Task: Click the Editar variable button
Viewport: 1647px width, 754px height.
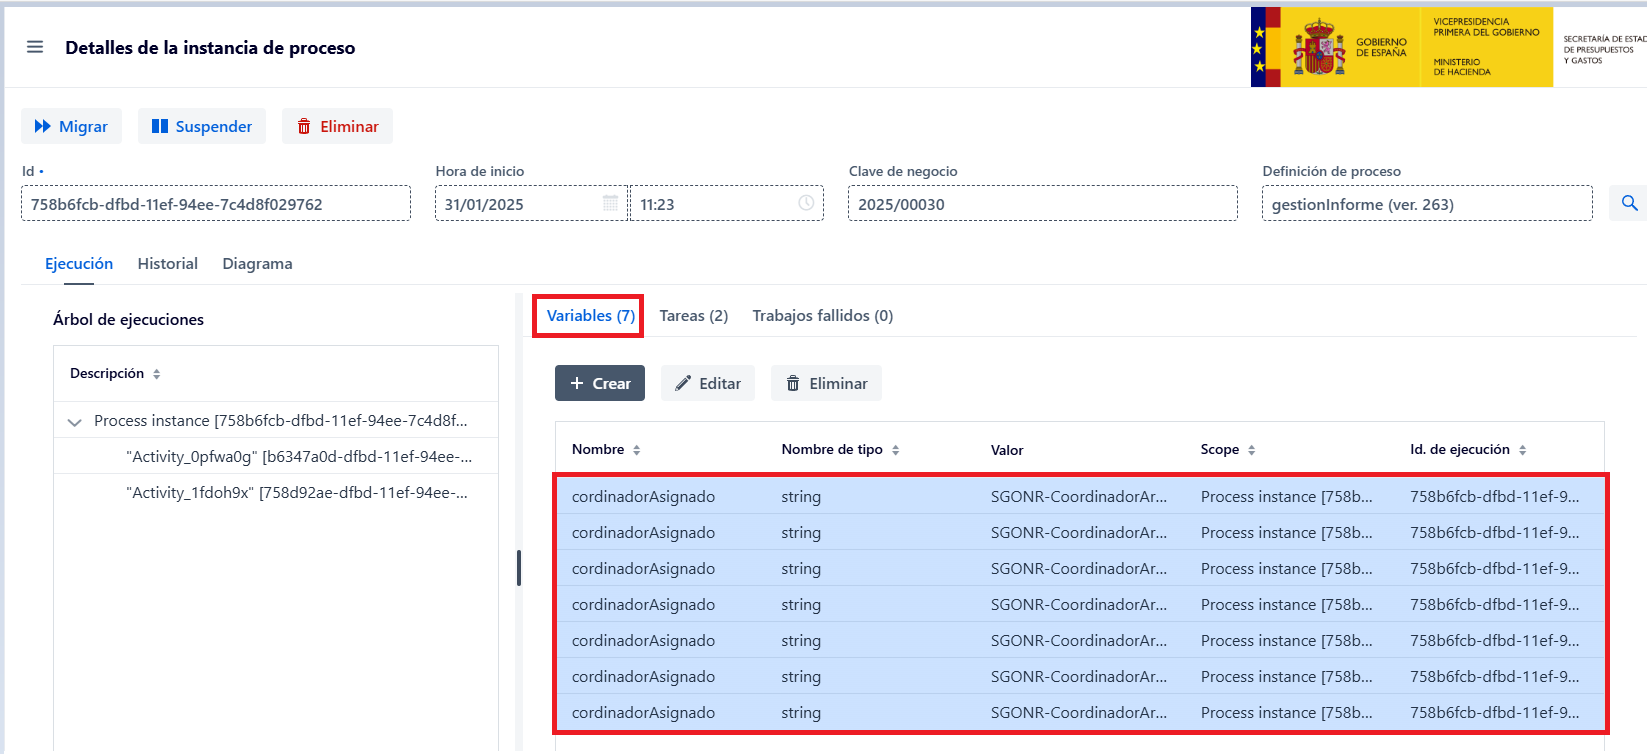Action: coord(708,383)
